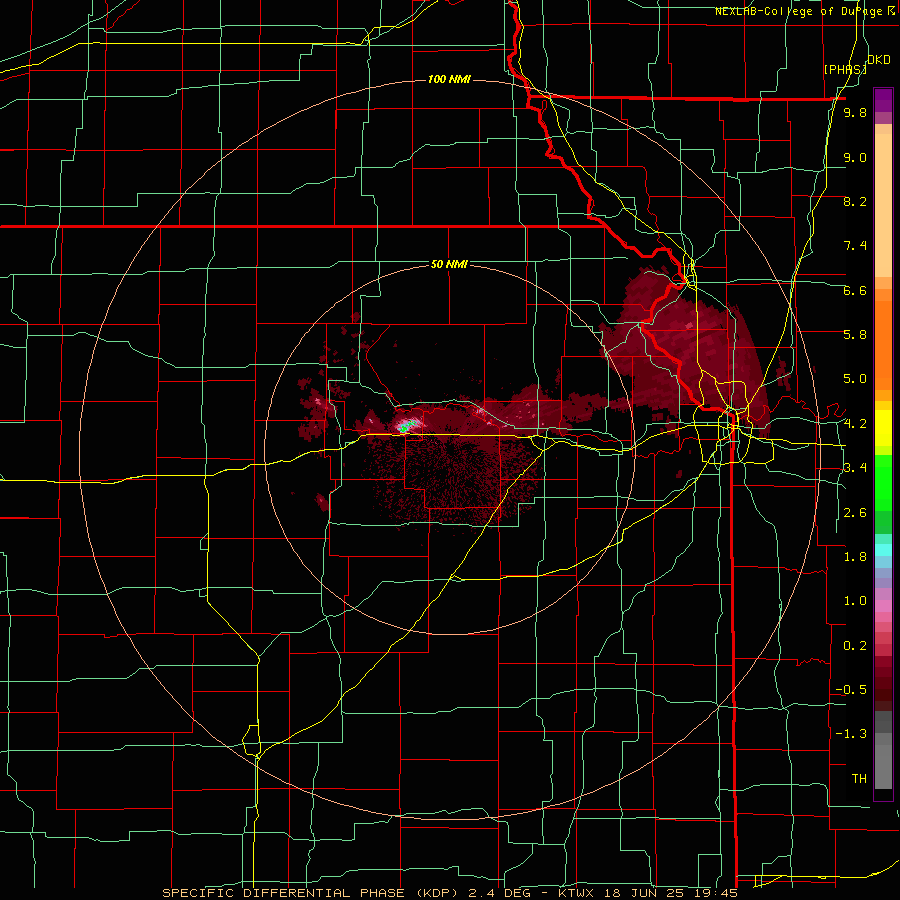Click the 0.2 value on the color scale
The image size is (900, 900).
pos(855,645)
